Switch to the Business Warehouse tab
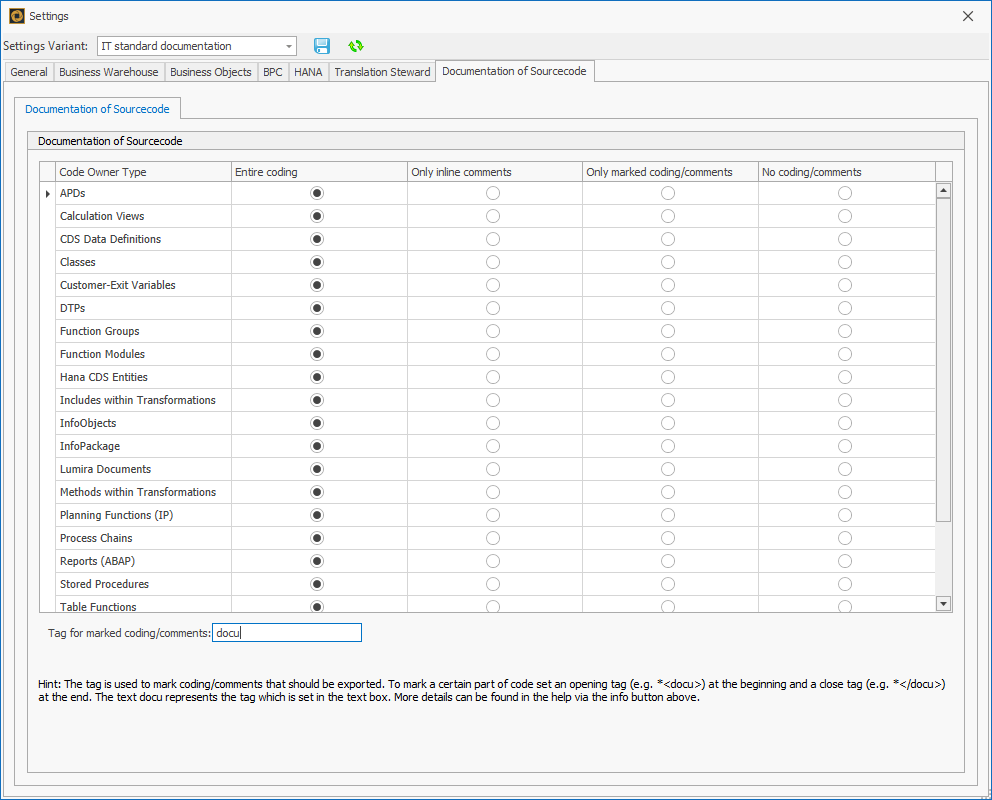992x800 pixels. [x=110, y=71]
